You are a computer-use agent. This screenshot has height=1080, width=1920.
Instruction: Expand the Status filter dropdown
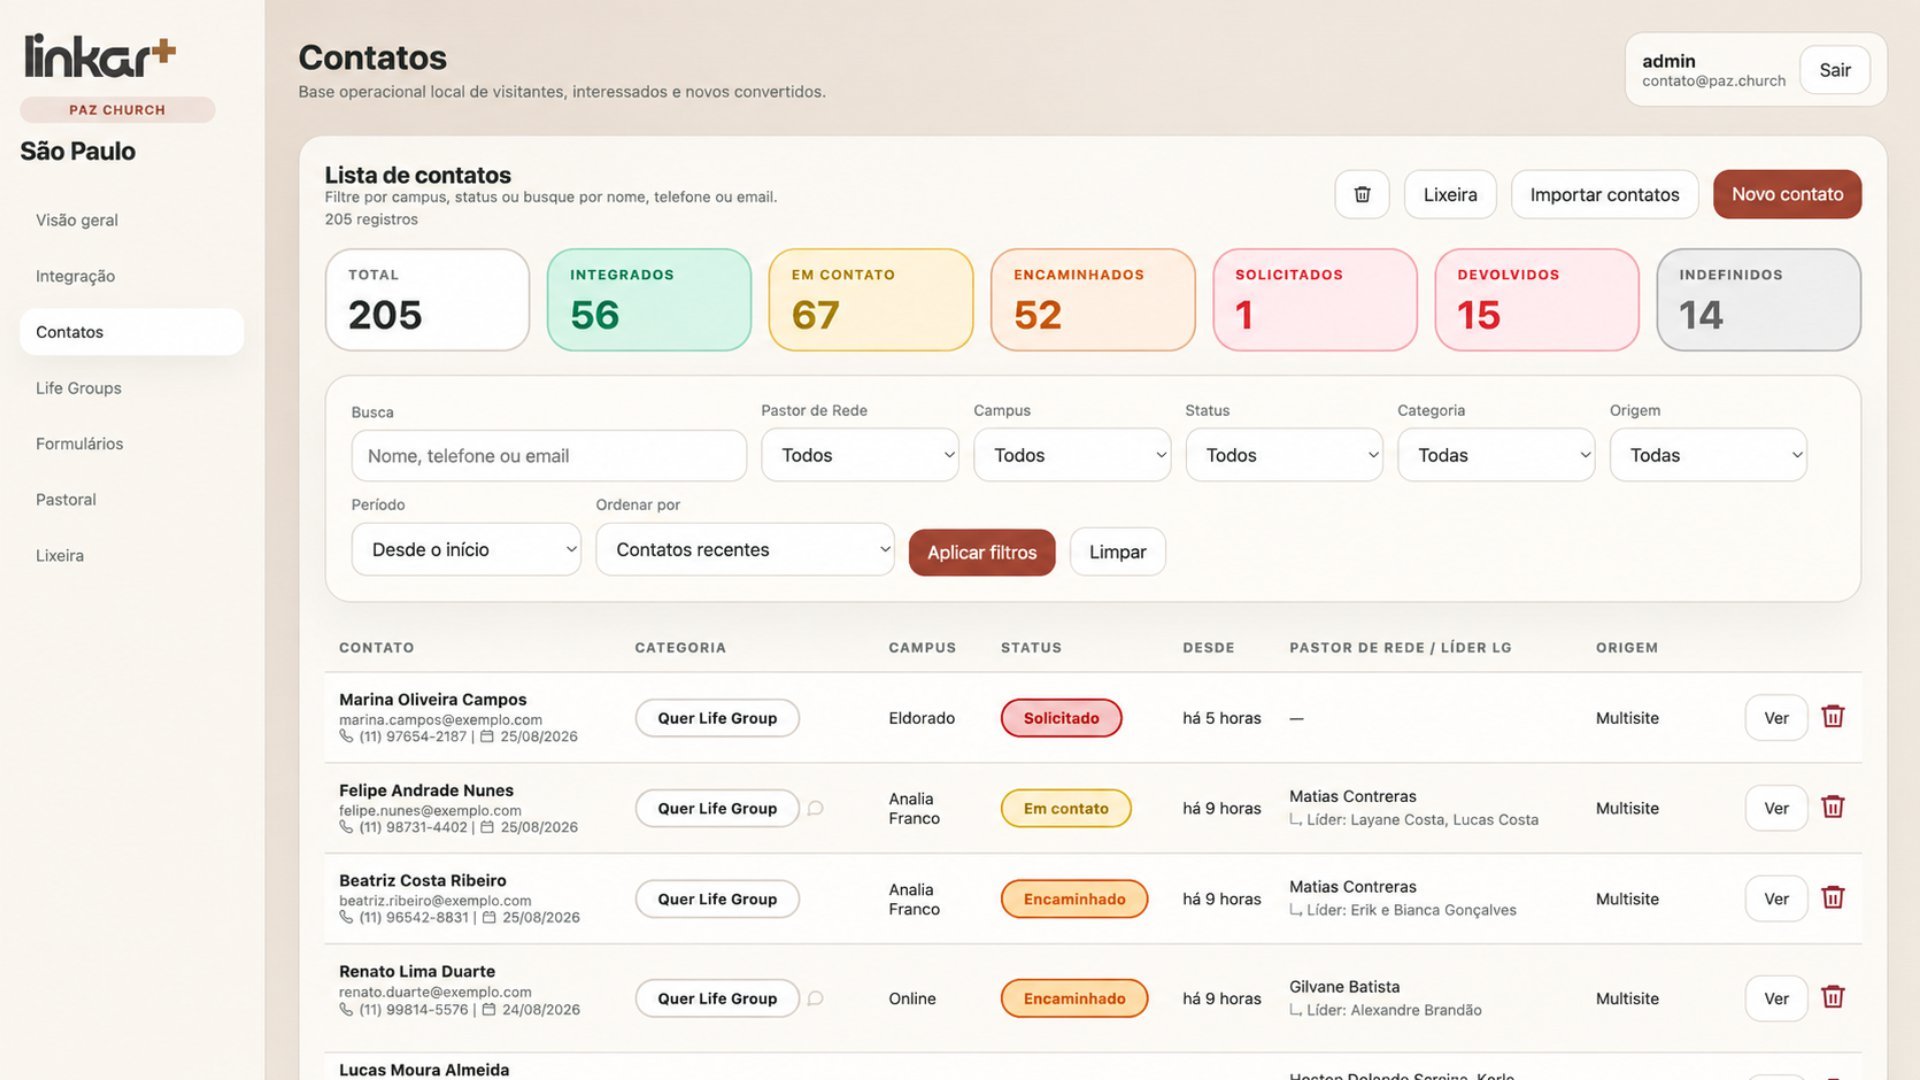coord(1284,455)
